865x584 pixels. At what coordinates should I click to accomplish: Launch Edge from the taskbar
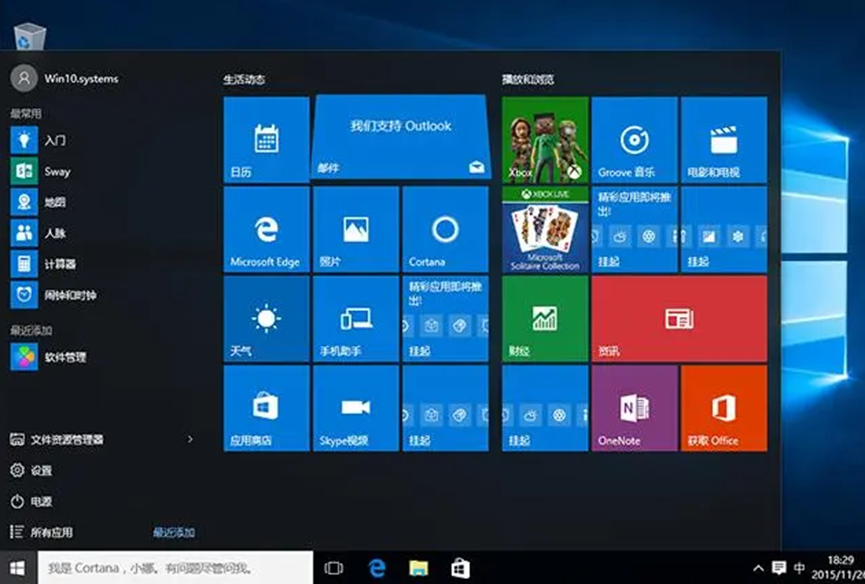[377, 568]
